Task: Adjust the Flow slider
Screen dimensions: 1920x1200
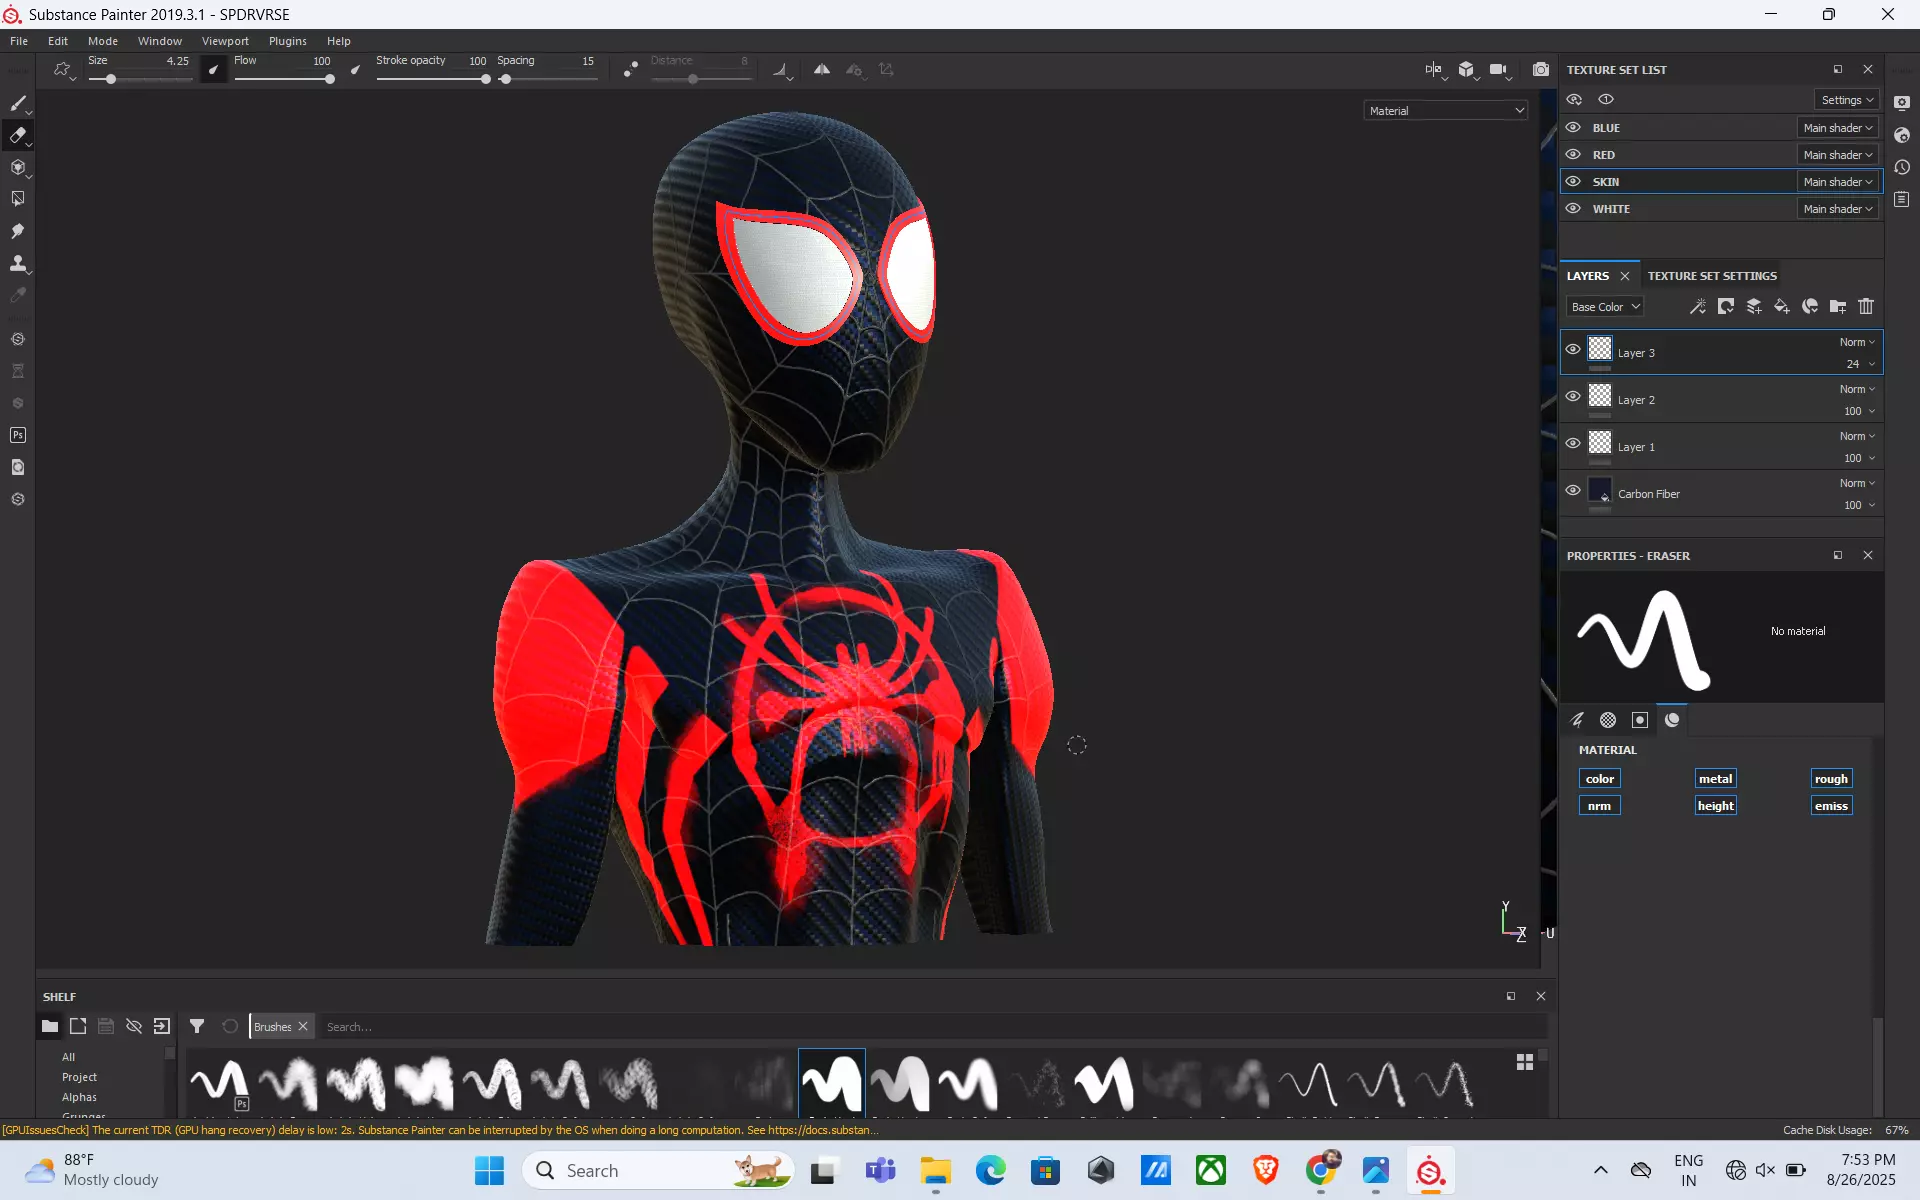Action: (283, 79)
